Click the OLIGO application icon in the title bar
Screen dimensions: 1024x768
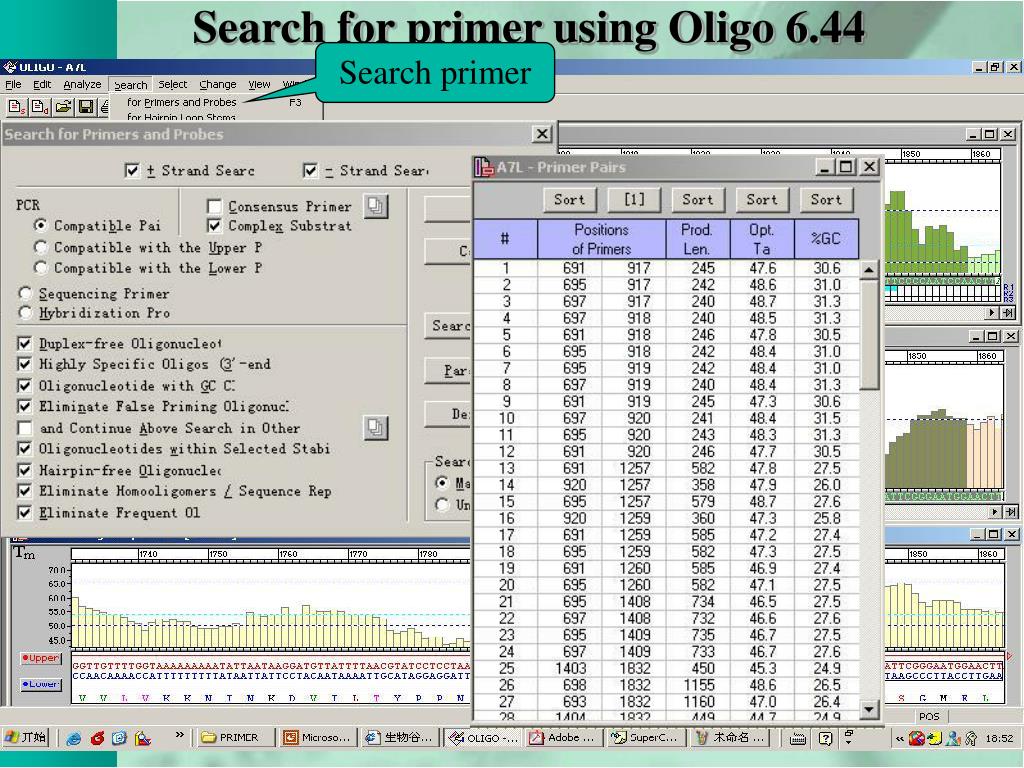pos(9,67)
